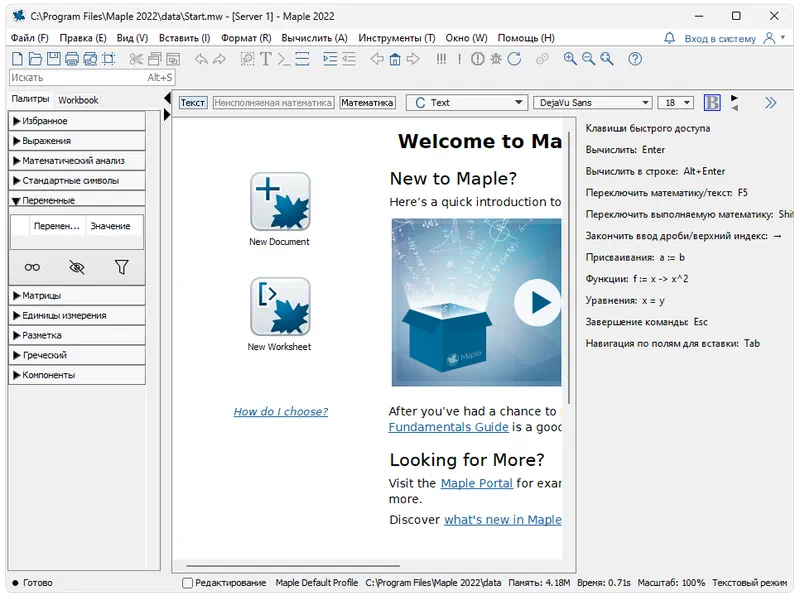This screenshot has height=600, width=800.
Task: Go forward with the right arrow icon
Action: pyautogui.click(x=413, y=59)
